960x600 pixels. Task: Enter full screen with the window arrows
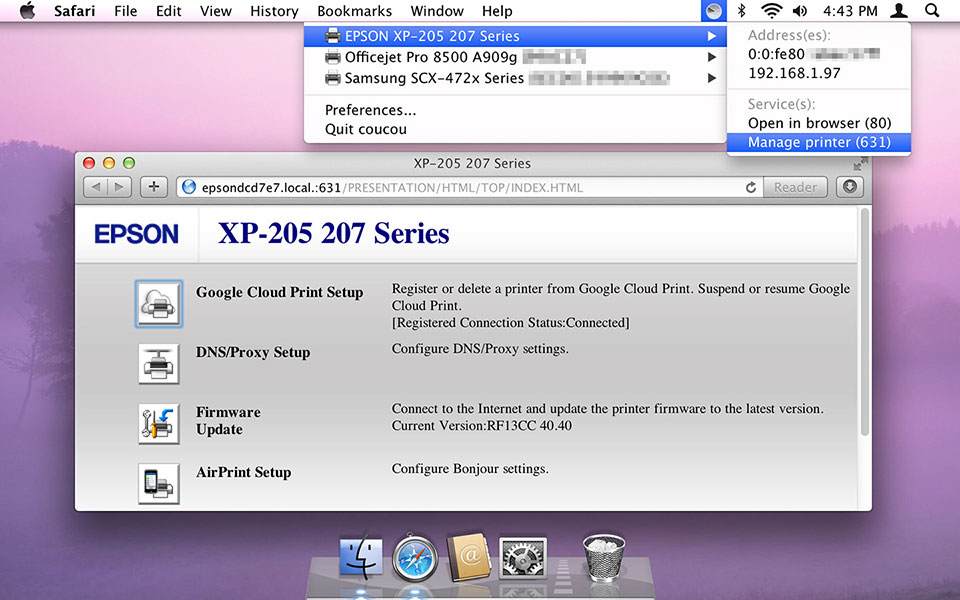coord(860,163)
